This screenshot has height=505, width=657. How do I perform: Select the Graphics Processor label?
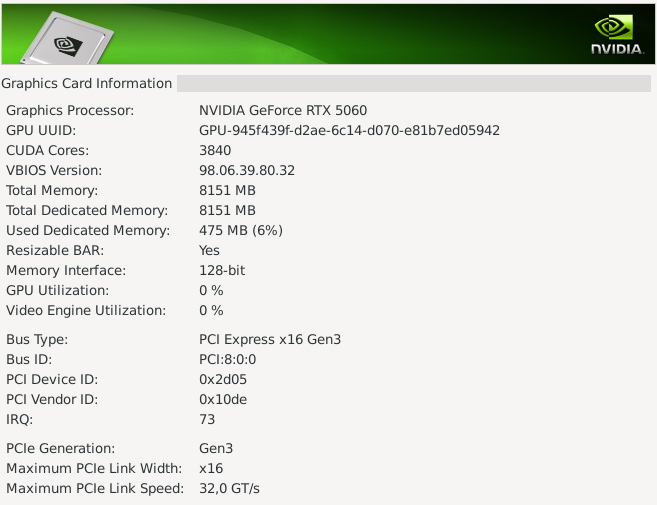tap(70, 111)
